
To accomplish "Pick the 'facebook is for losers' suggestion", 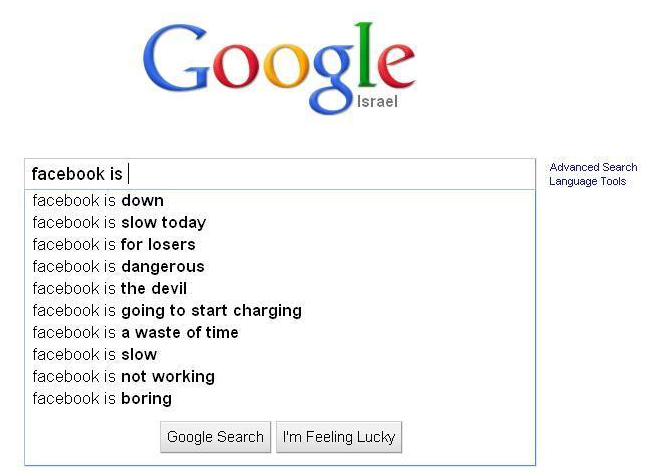I will 114,244.
